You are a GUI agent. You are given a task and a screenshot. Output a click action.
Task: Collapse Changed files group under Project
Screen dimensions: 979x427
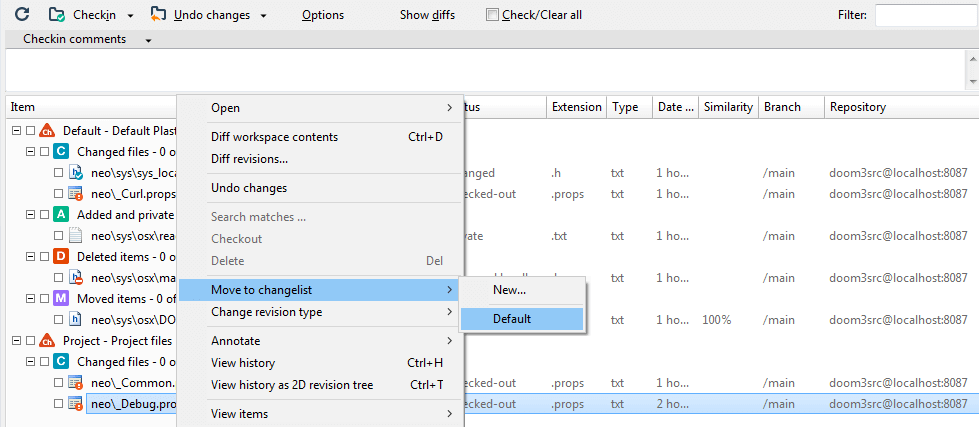click(29, 361)
